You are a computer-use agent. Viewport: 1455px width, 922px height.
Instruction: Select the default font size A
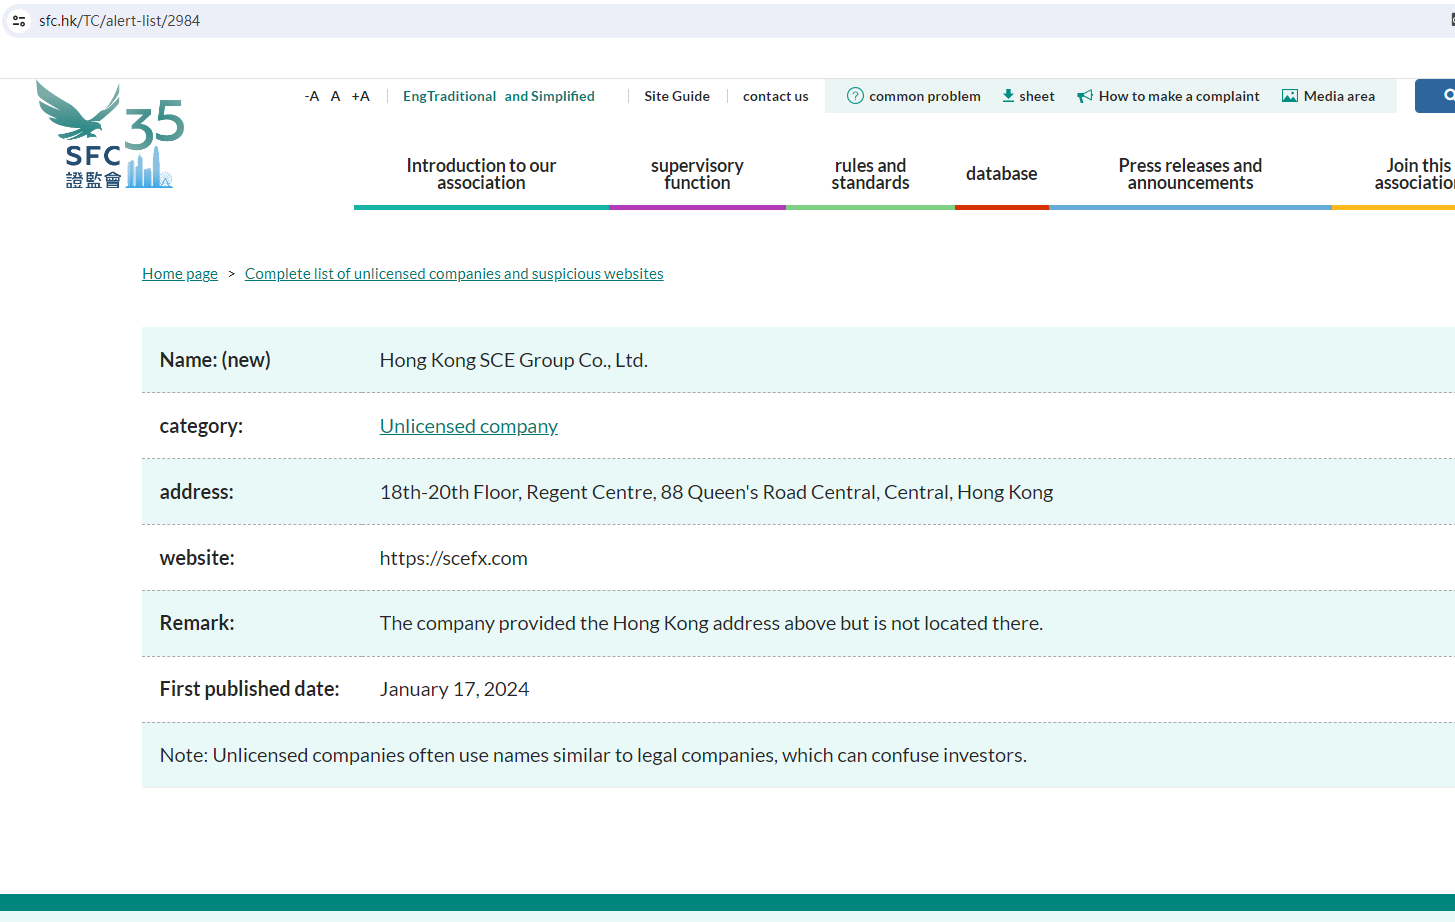coord(336,96)
